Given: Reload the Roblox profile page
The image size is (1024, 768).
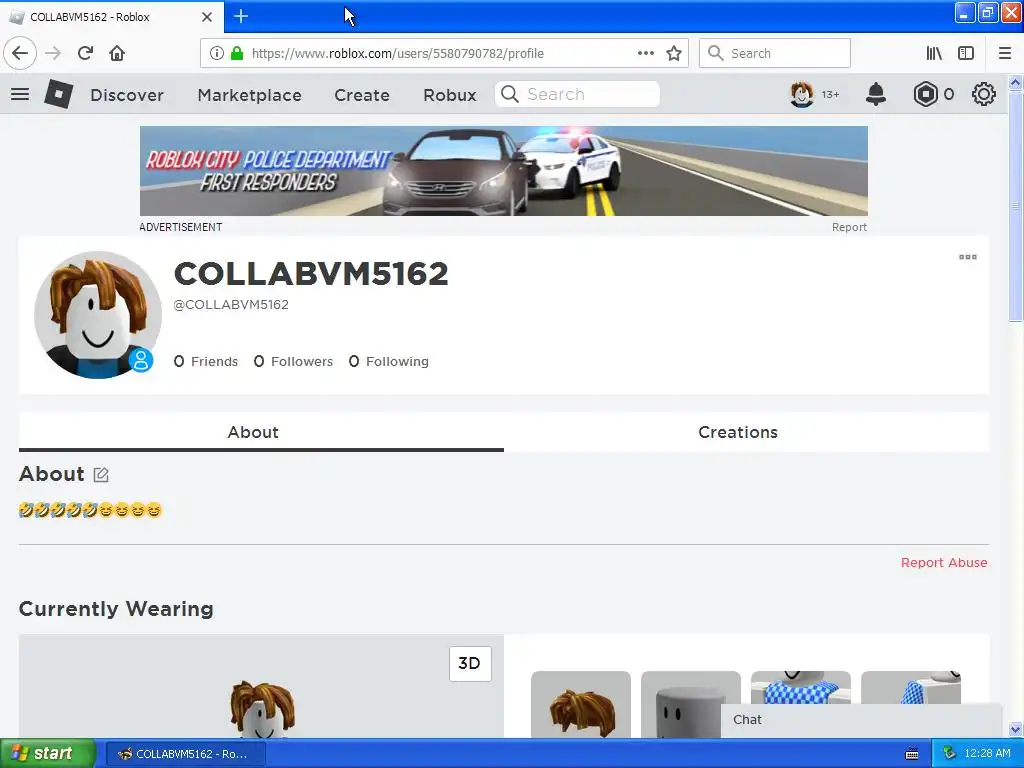Looking at the screenshot, I should pos(85,53).
